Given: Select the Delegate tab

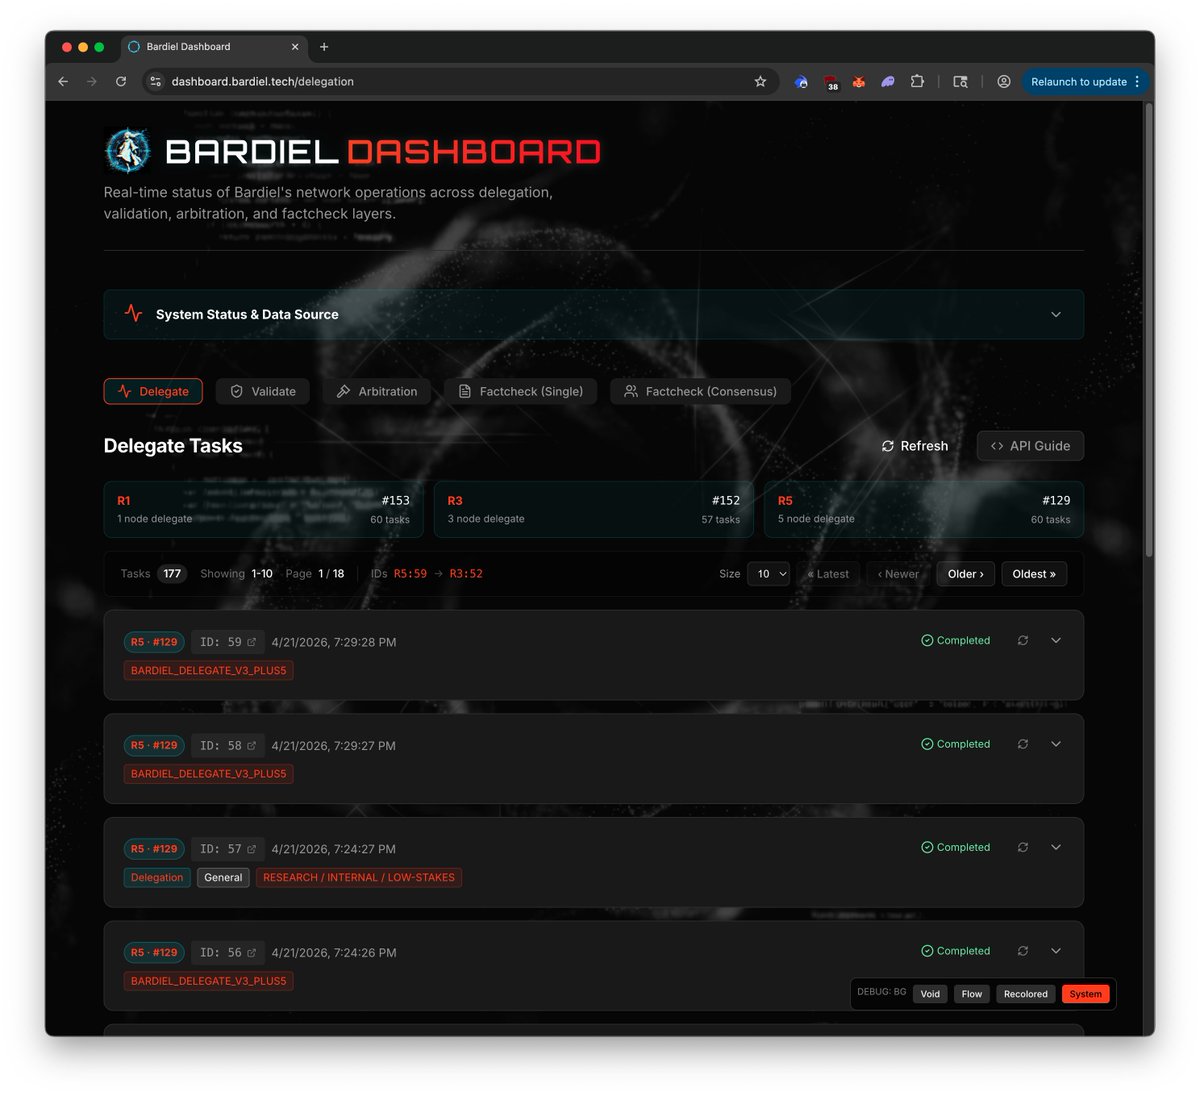Looking at the screenshot, I should point(153,391).
